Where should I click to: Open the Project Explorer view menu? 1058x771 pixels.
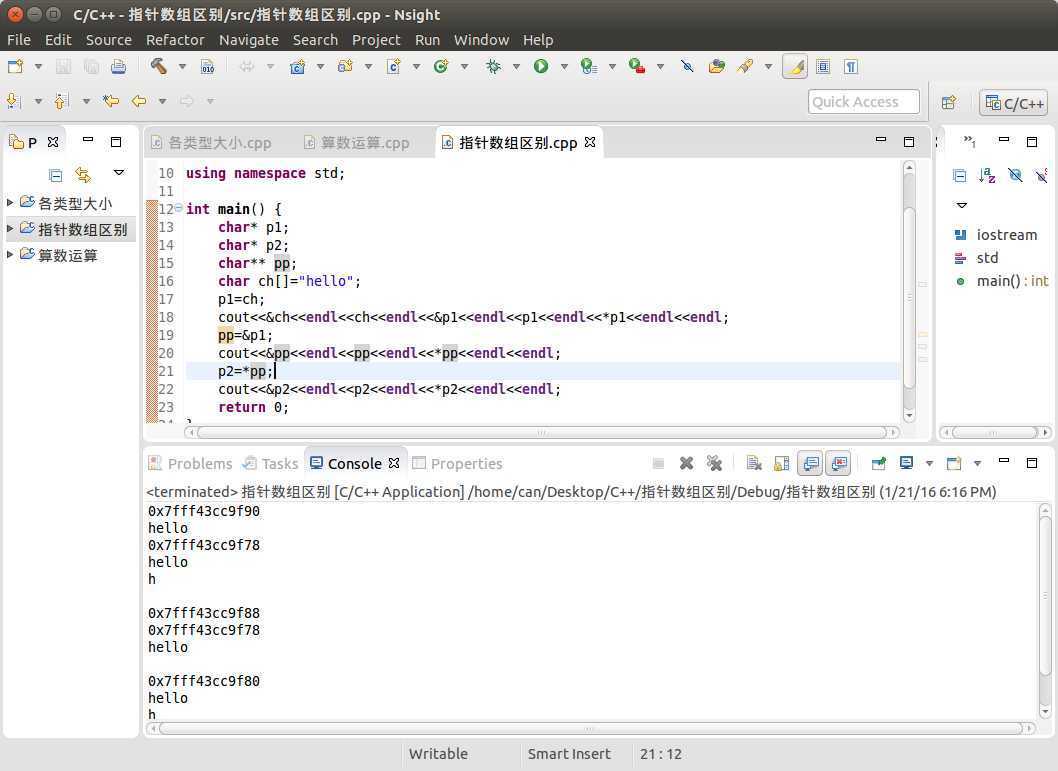[119, 173]
